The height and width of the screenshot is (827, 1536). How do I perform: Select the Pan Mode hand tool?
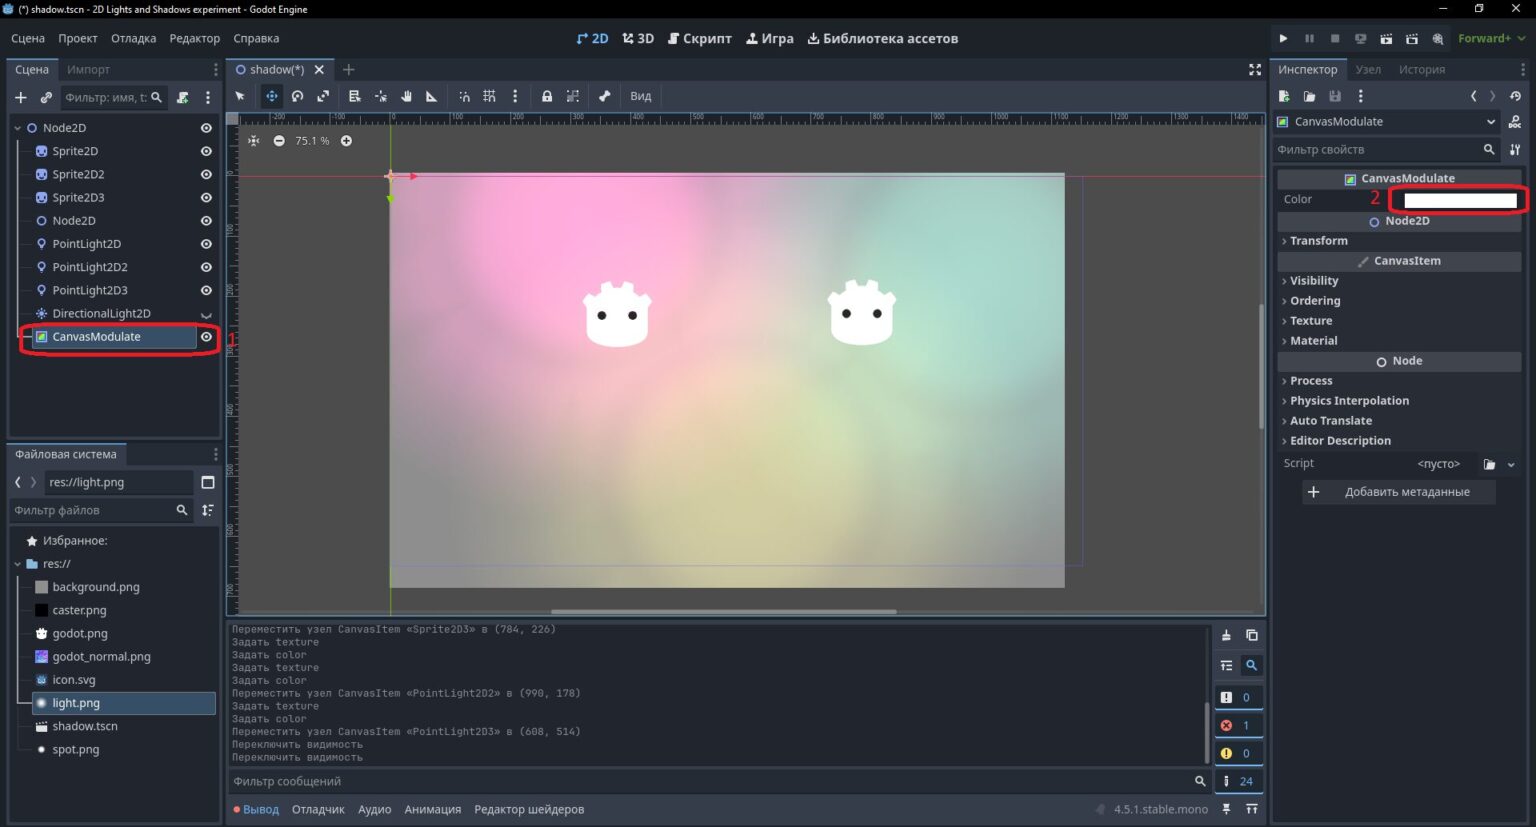click(406, 96)
